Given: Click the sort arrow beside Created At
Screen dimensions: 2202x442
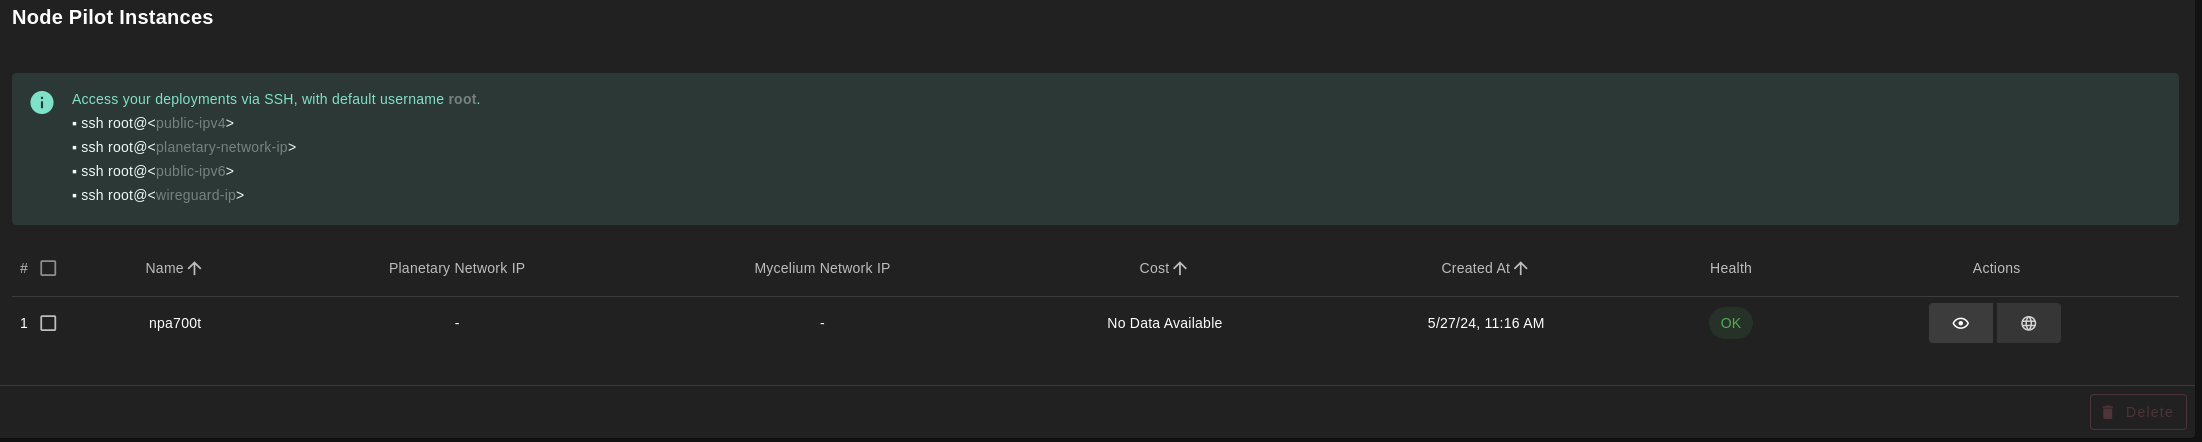Looking at the screenshot, I should click(1521, 268).
